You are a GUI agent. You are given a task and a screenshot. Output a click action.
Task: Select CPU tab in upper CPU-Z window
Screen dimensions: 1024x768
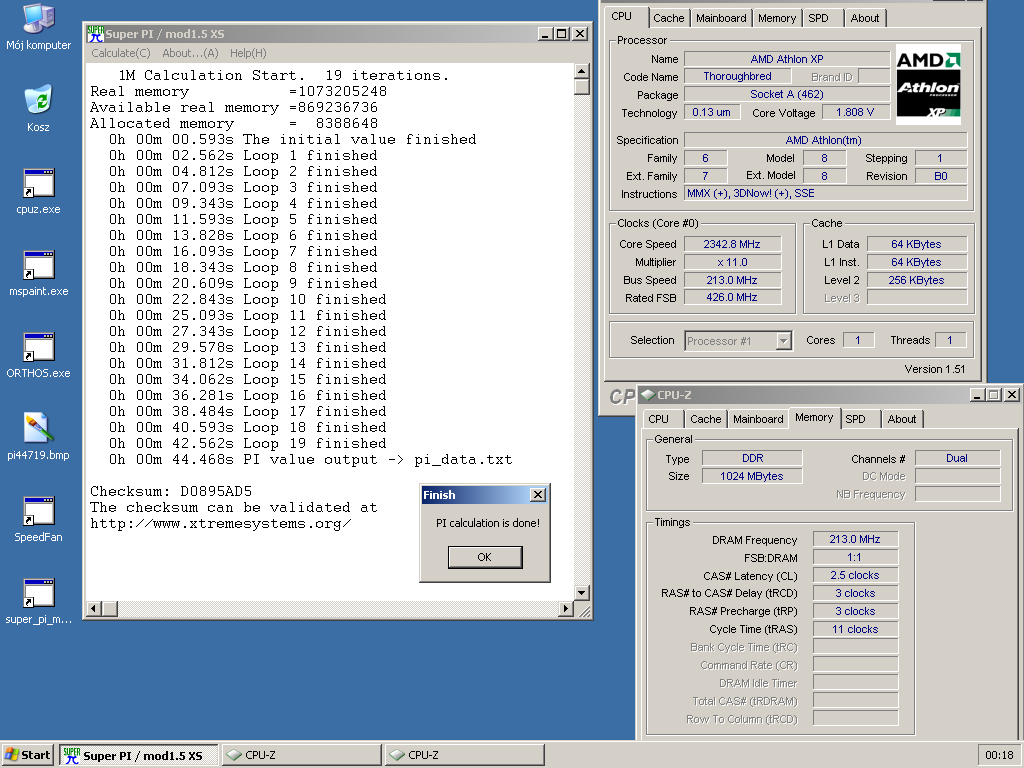(x=622, y=17)
